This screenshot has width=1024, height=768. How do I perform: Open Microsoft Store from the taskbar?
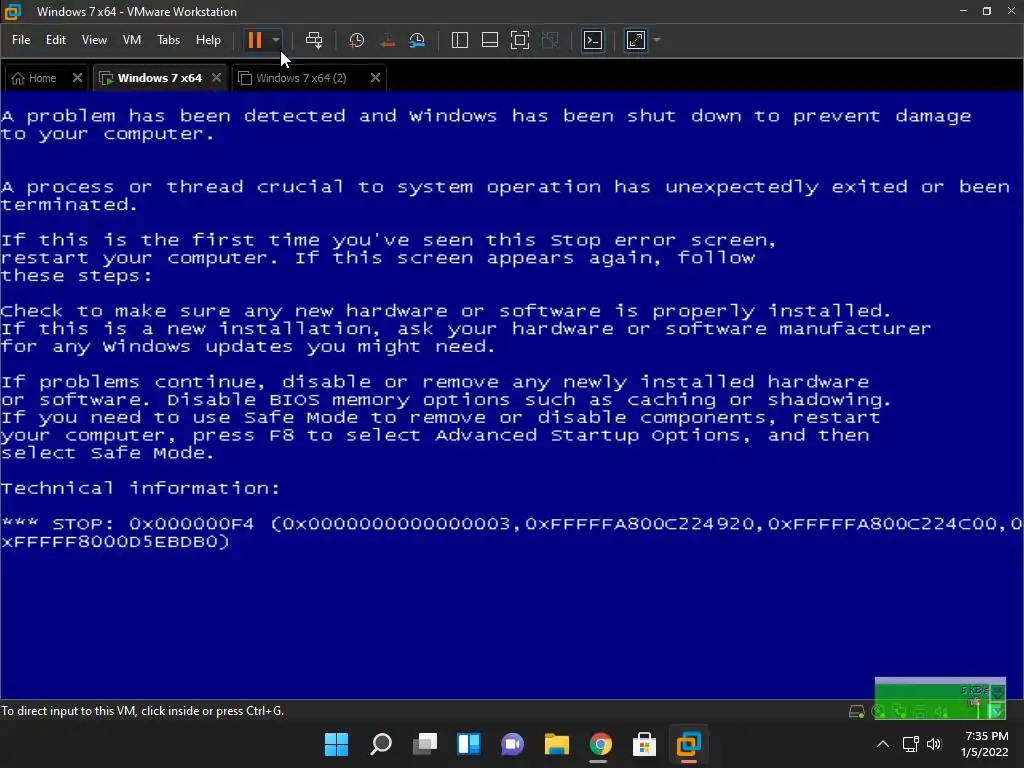[x=644, y=744]
